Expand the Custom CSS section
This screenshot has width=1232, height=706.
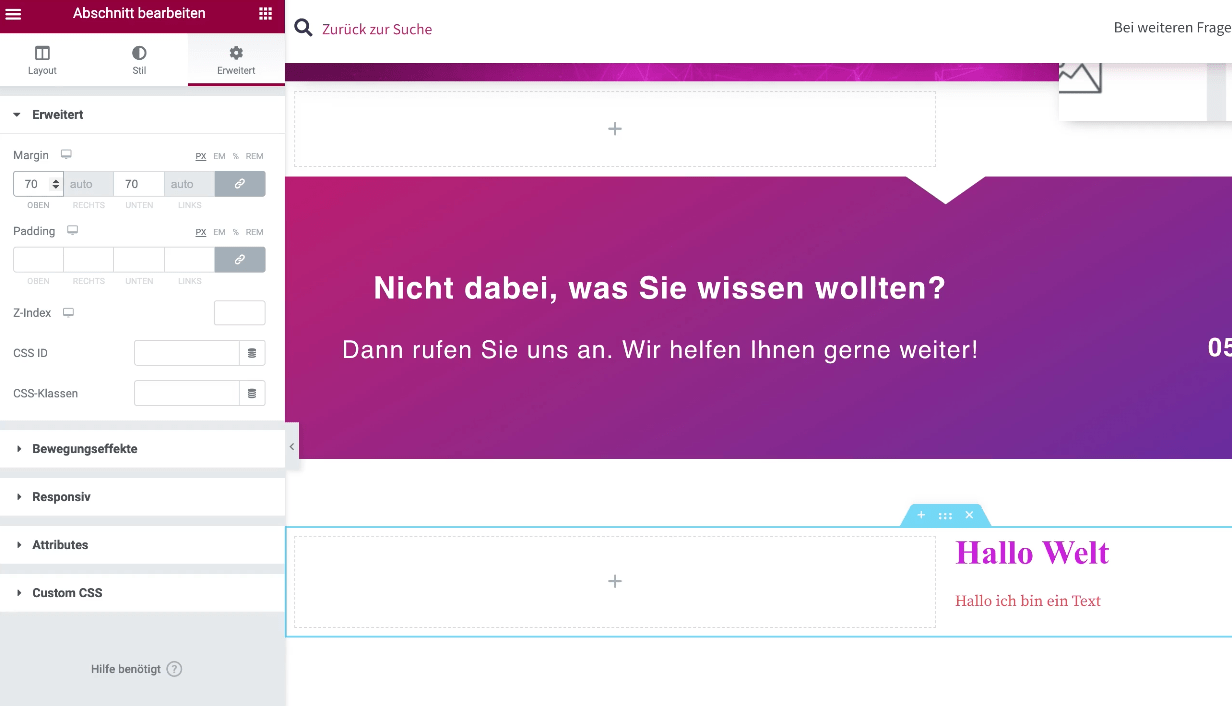point(67,593)
